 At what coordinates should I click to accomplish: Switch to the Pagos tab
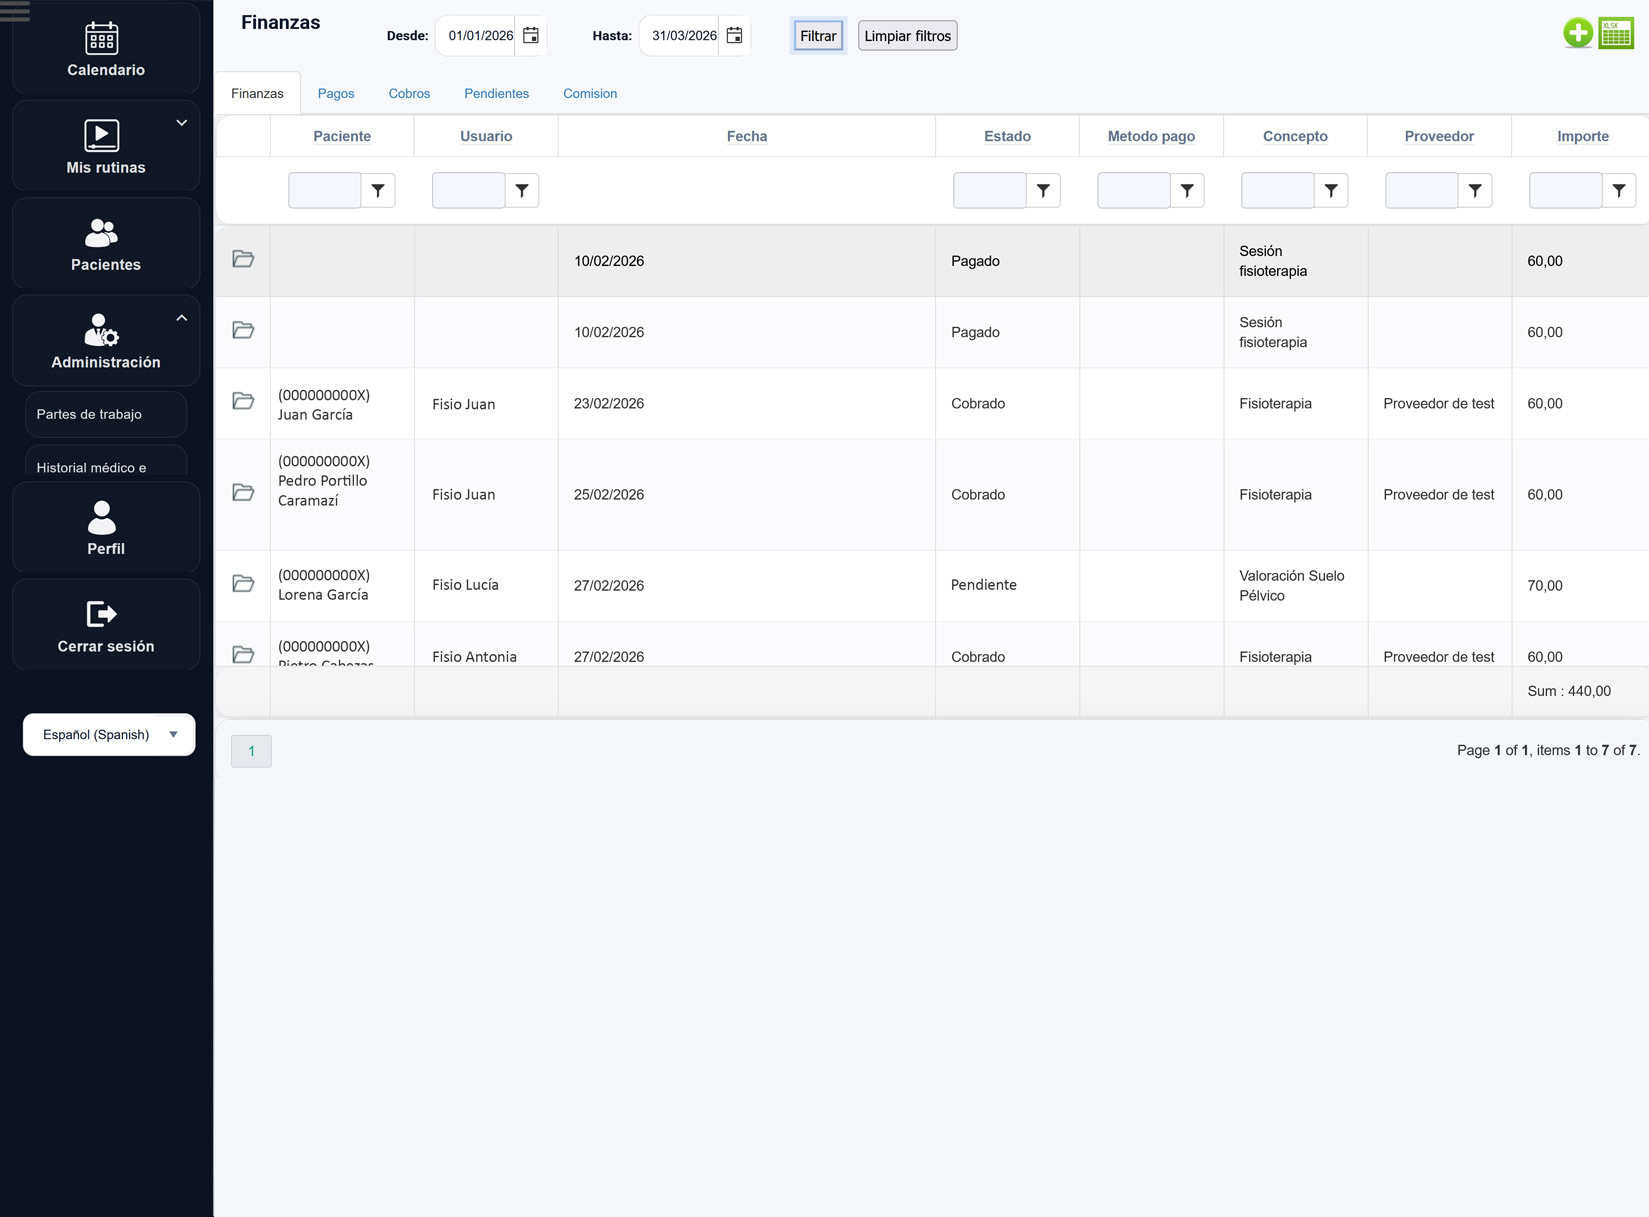(336, 94)
